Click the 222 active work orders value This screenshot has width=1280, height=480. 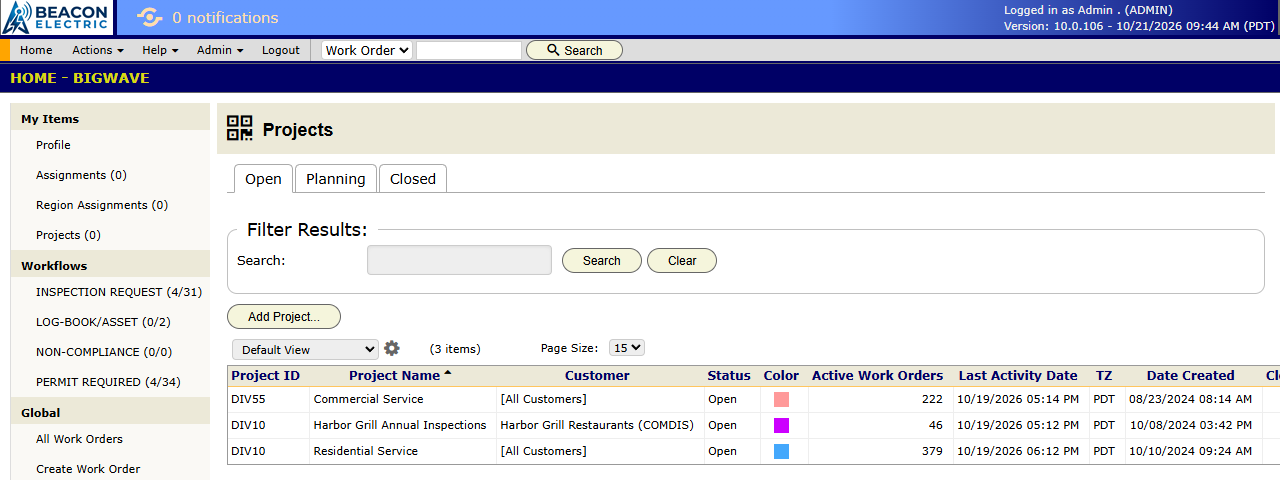[932, 399]
